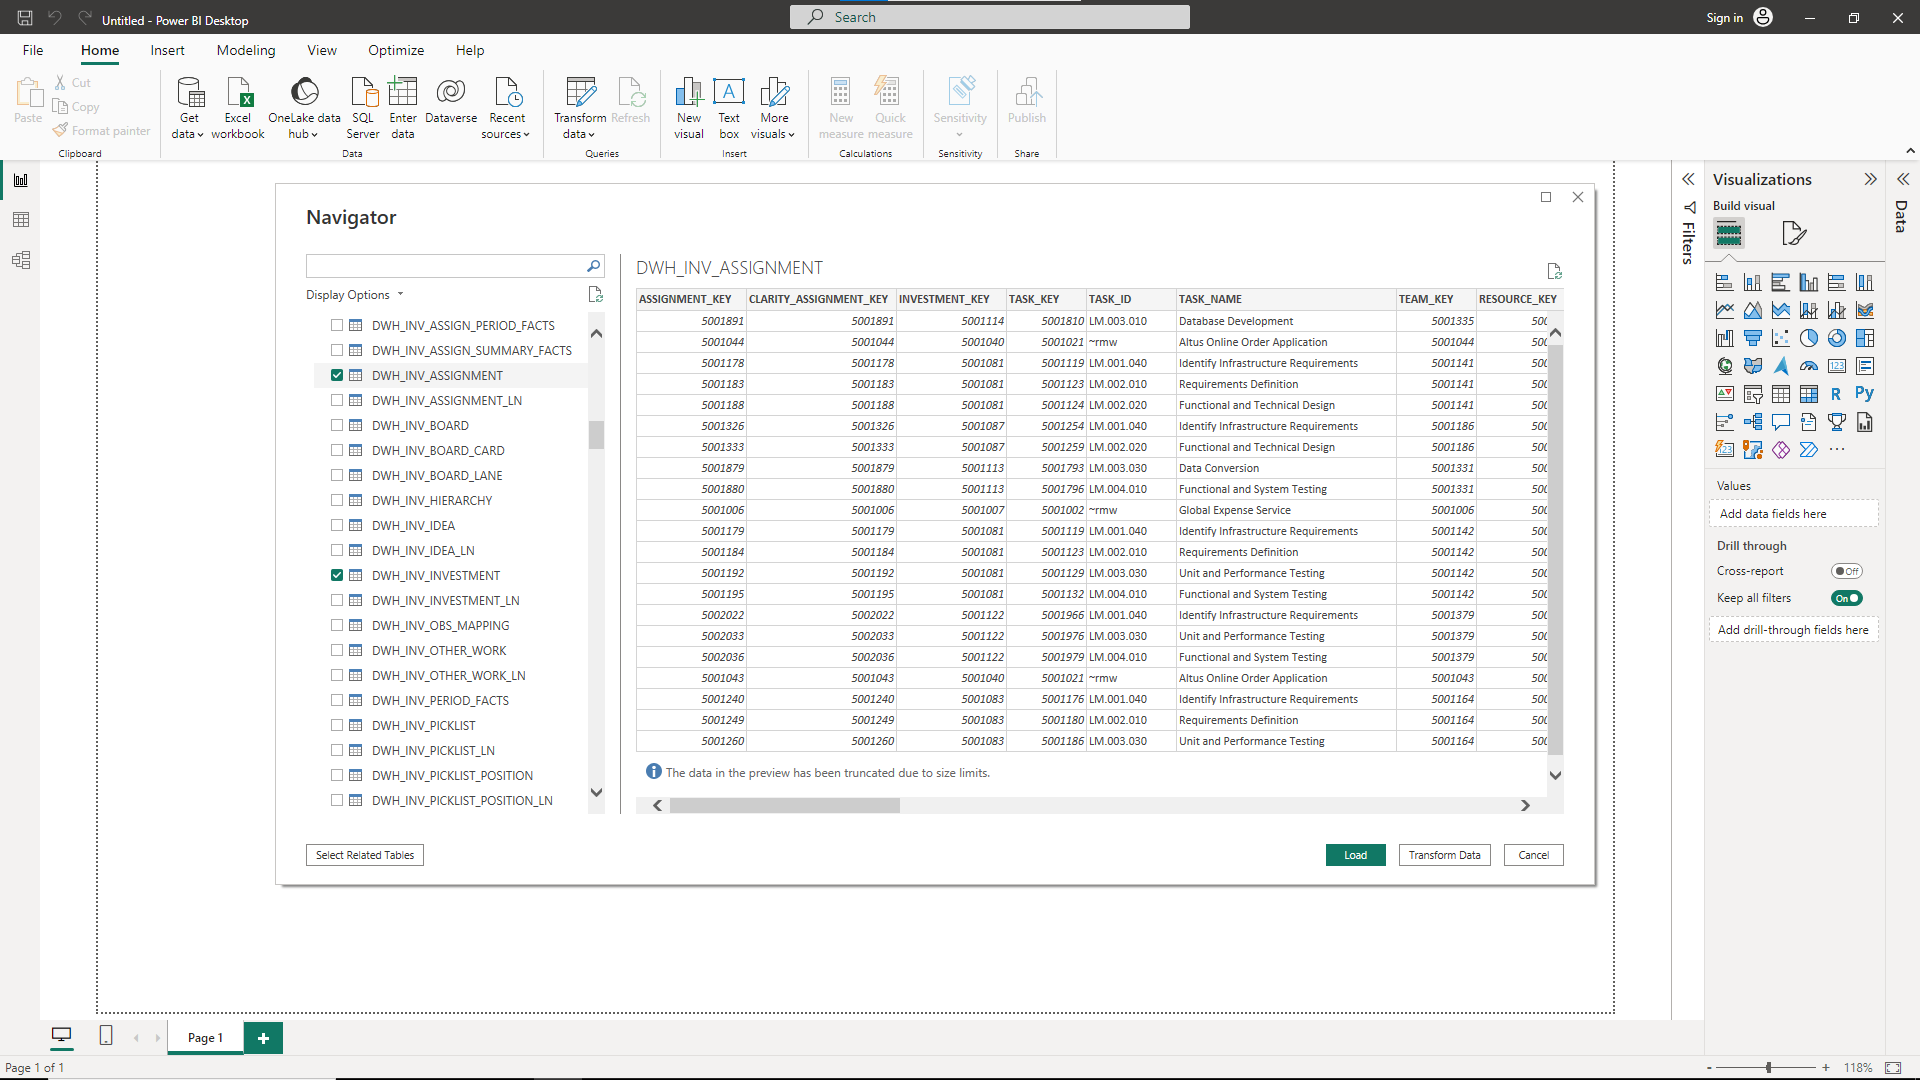The width and height of the screenshot is (1920, 1080).
Task: Open Format visual pane icon
Action: point(1794,234)
